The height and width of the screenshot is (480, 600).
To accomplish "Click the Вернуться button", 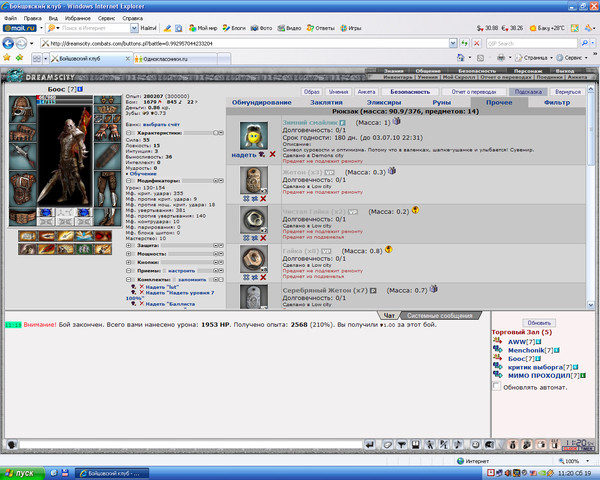I will (568, 92).
